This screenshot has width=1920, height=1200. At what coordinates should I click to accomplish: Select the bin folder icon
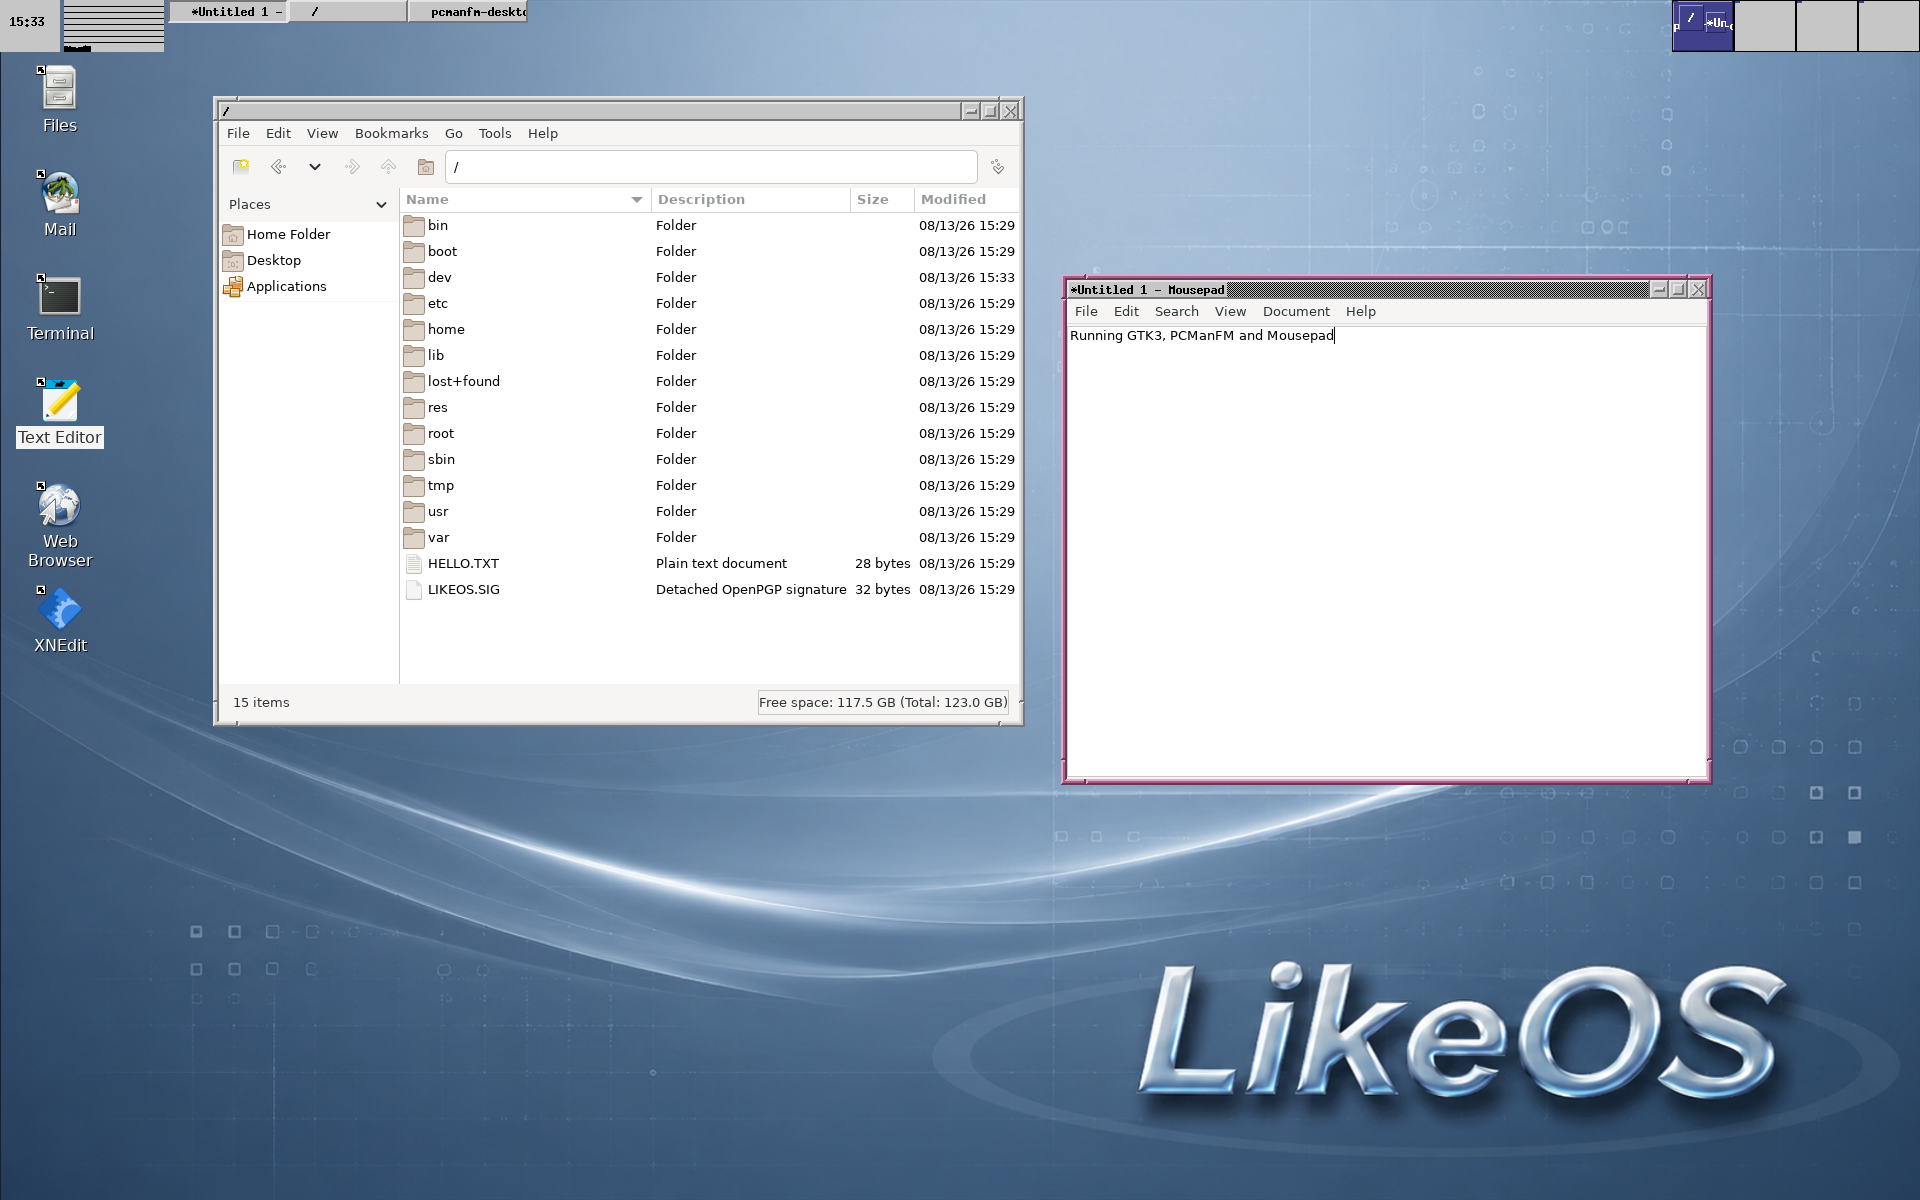(x=414, y=226)
